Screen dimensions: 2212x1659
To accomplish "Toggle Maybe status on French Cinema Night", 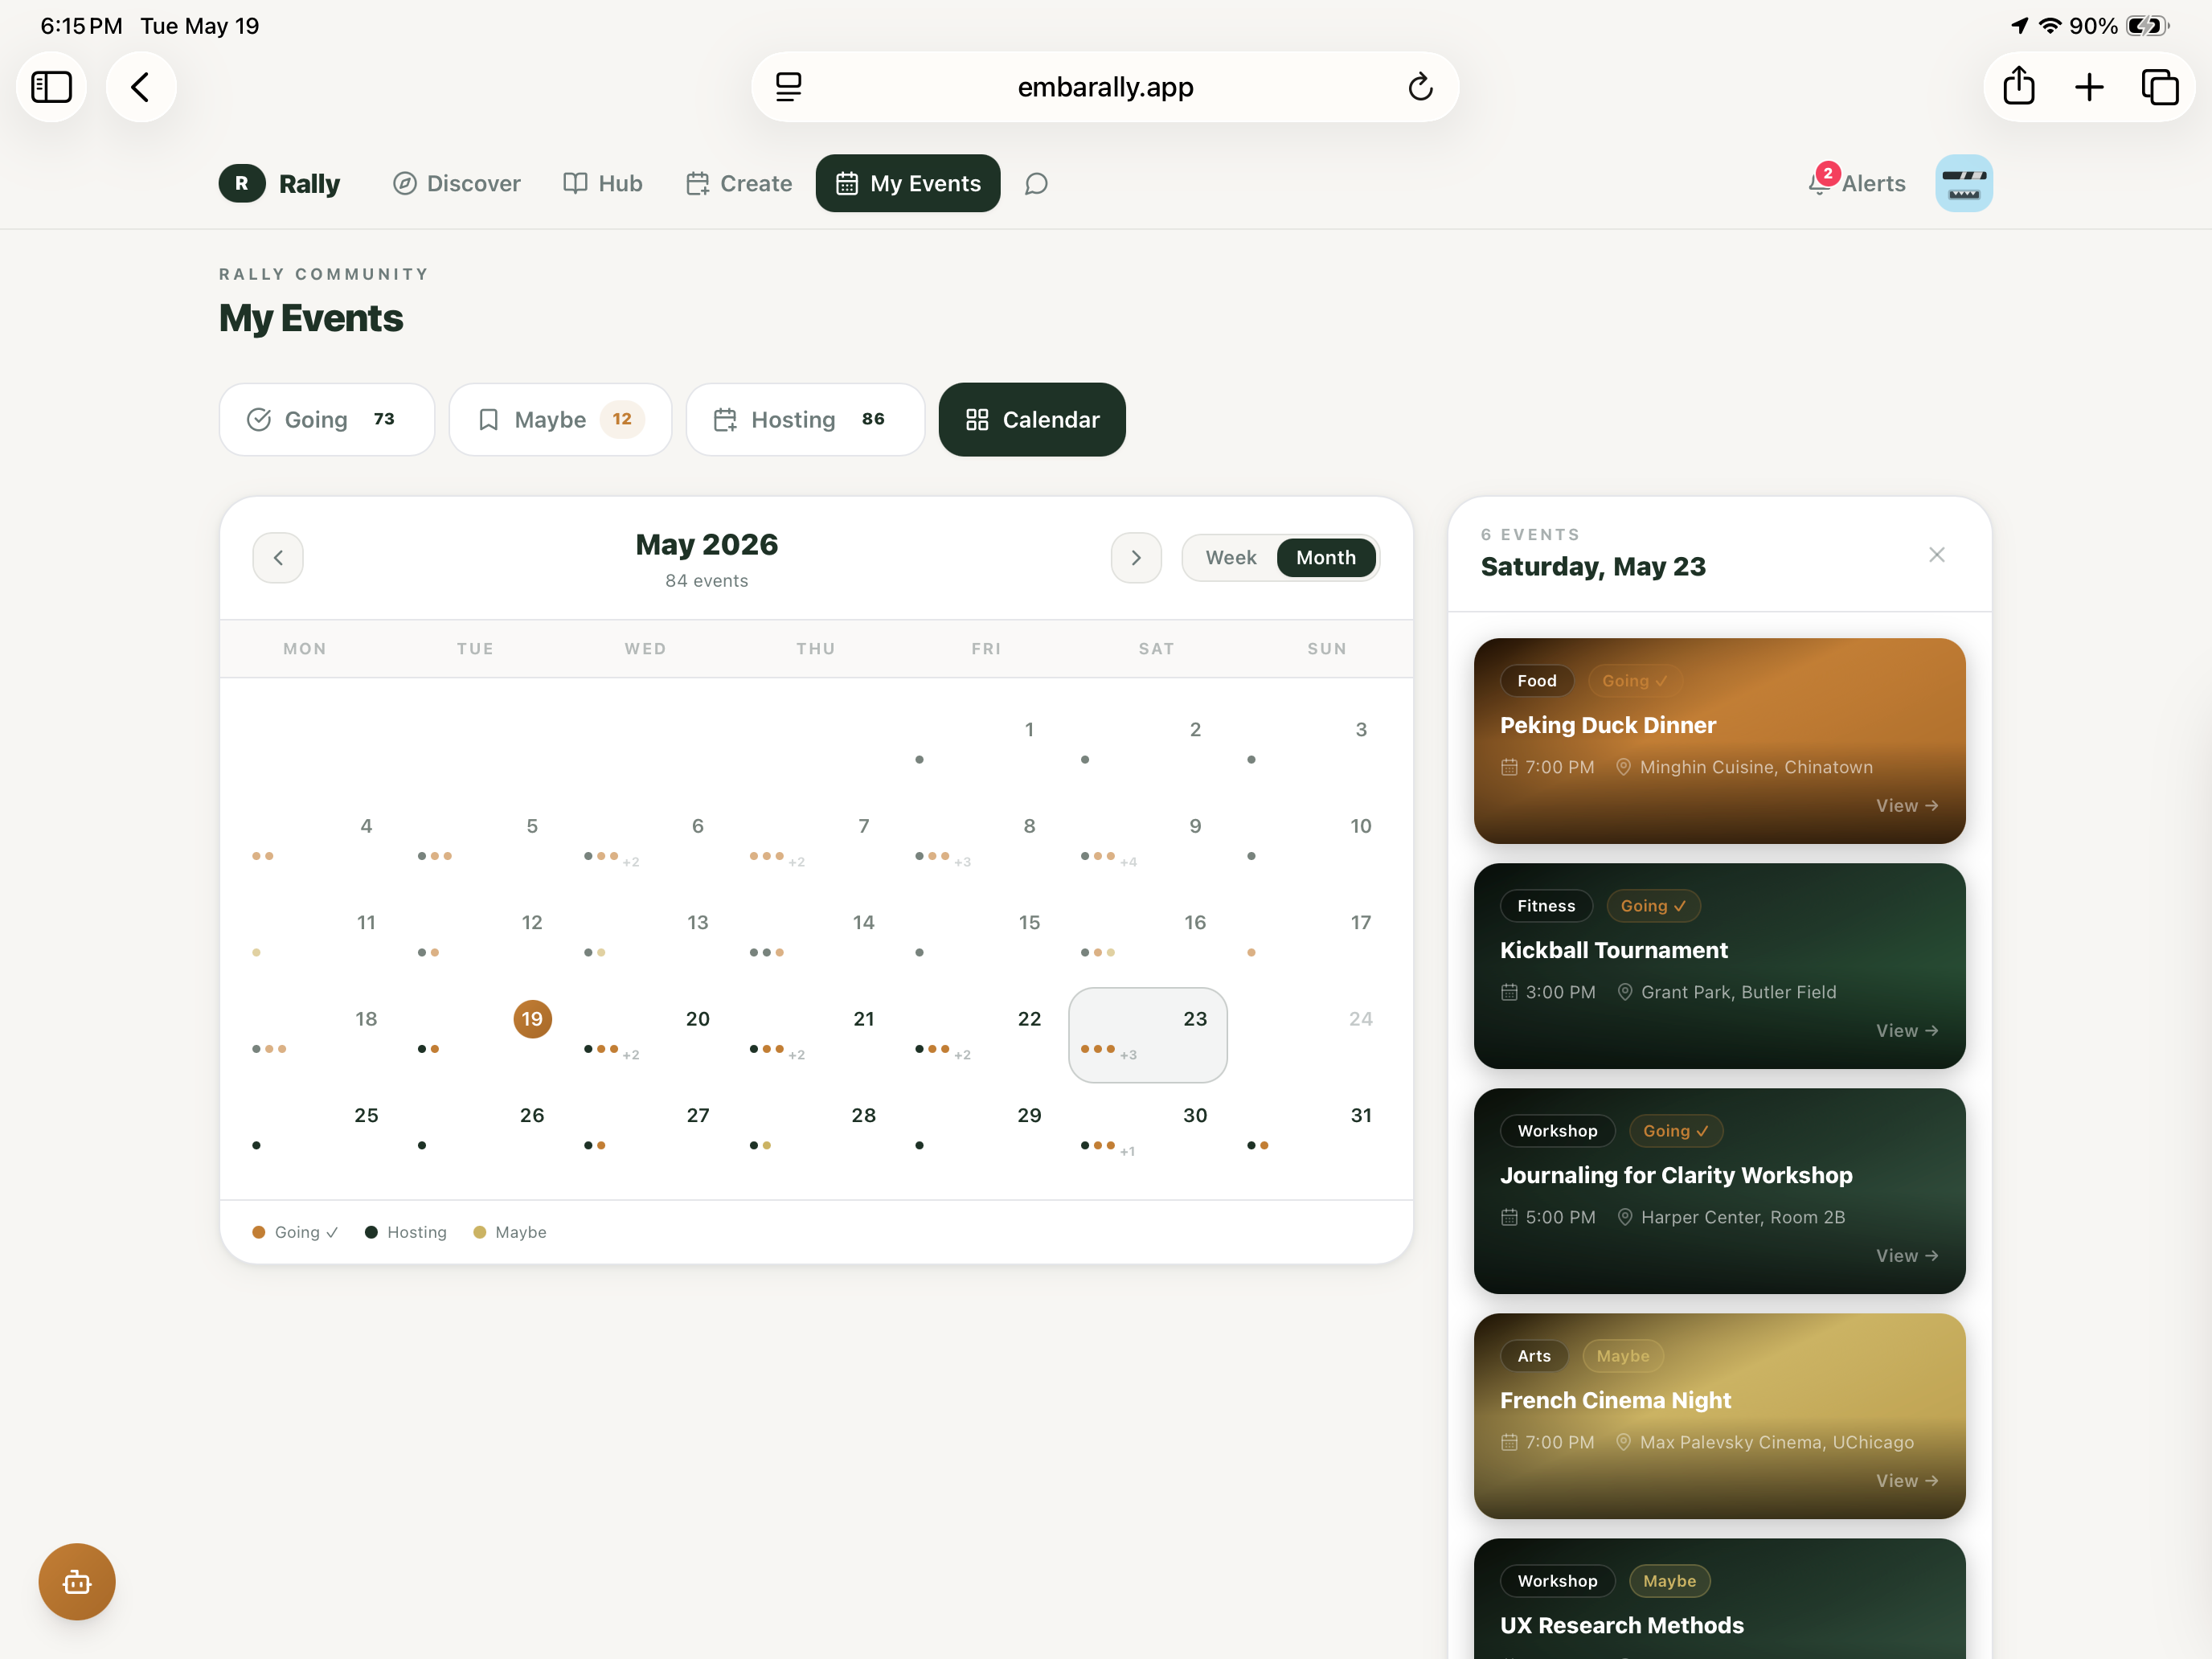I will pos(1622,1355).
